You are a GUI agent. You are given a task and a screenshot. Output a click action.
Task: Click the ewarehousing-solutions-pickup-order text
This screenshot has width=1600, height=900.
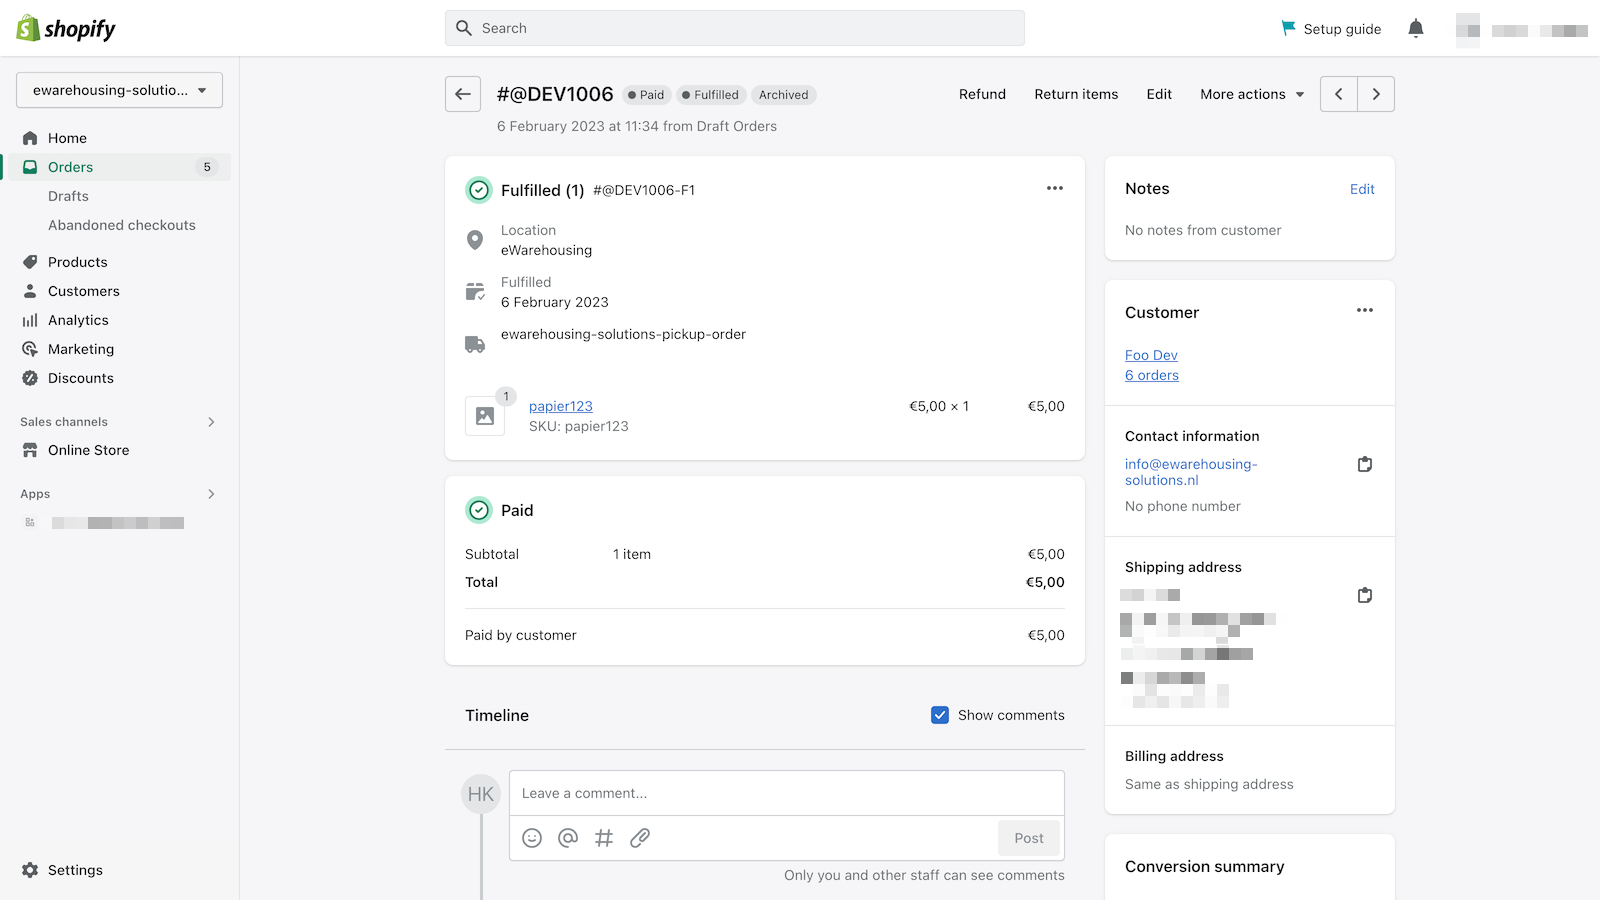click(623, 334)
